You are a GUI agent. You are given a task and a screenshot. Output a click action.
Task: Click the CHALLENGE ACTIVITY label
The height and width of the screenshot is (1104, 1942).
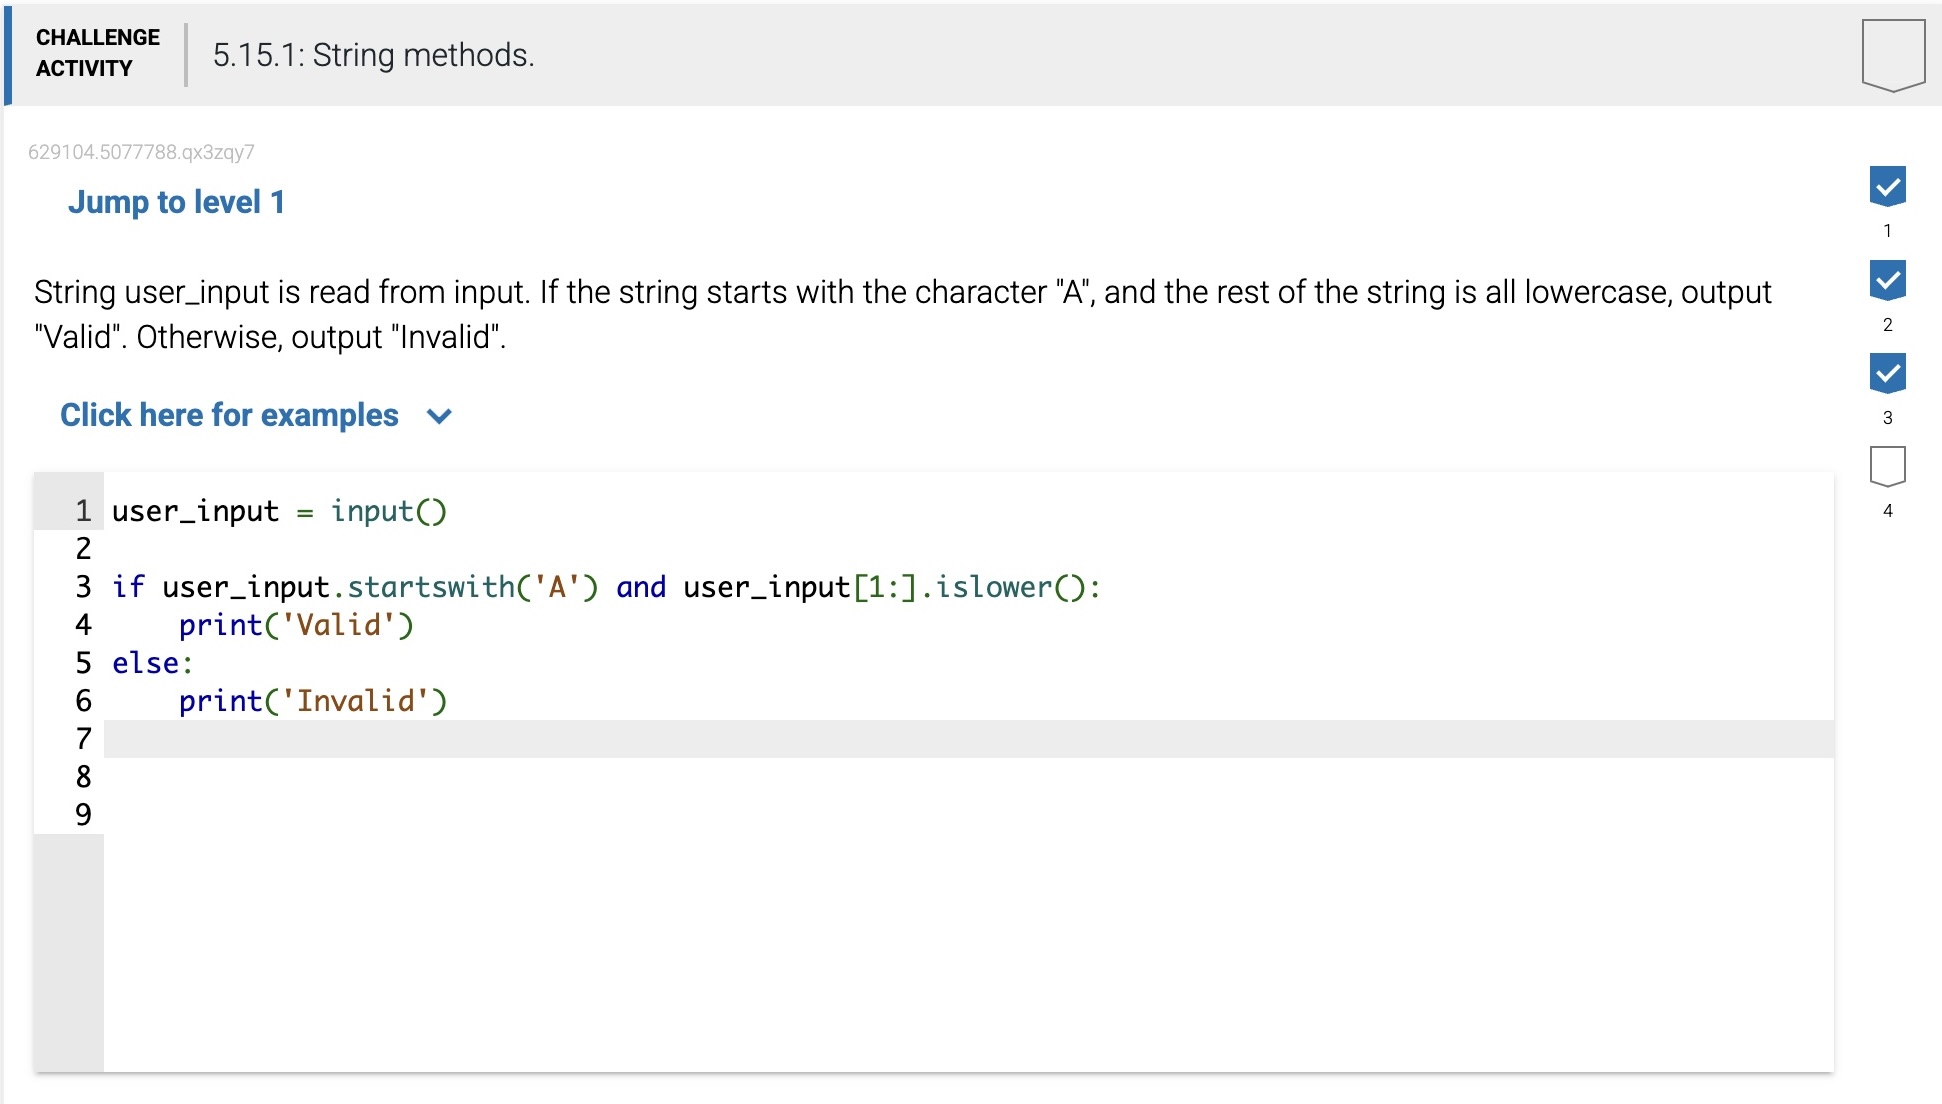97,53
